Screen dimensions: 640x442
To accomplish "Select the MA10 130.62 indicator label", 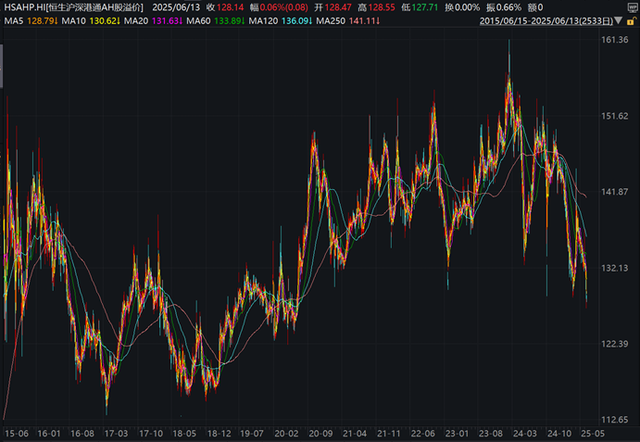I will click(x=91, y=21).
